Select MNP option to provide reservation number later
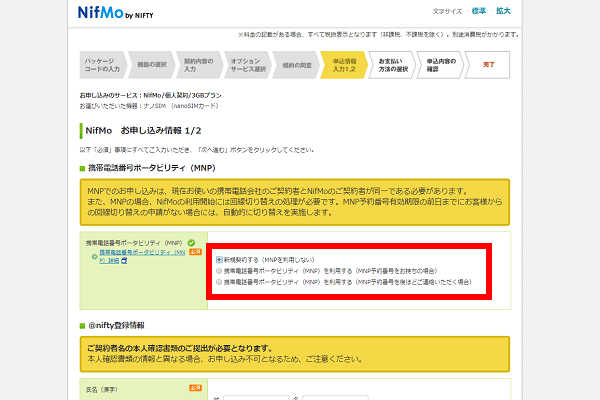The image size is (600, 400). pyautogui.click(x=219, y=282)
